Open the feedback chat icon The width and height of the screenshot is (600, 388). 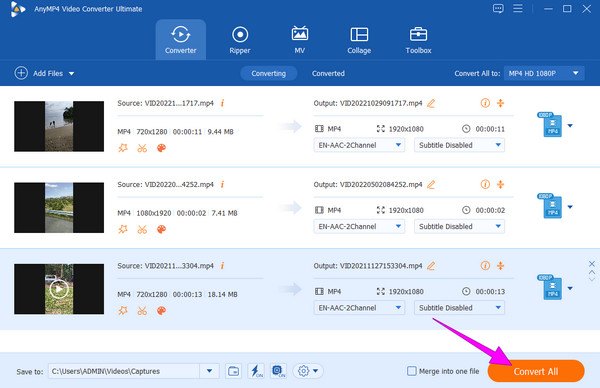tap(498, 8)
